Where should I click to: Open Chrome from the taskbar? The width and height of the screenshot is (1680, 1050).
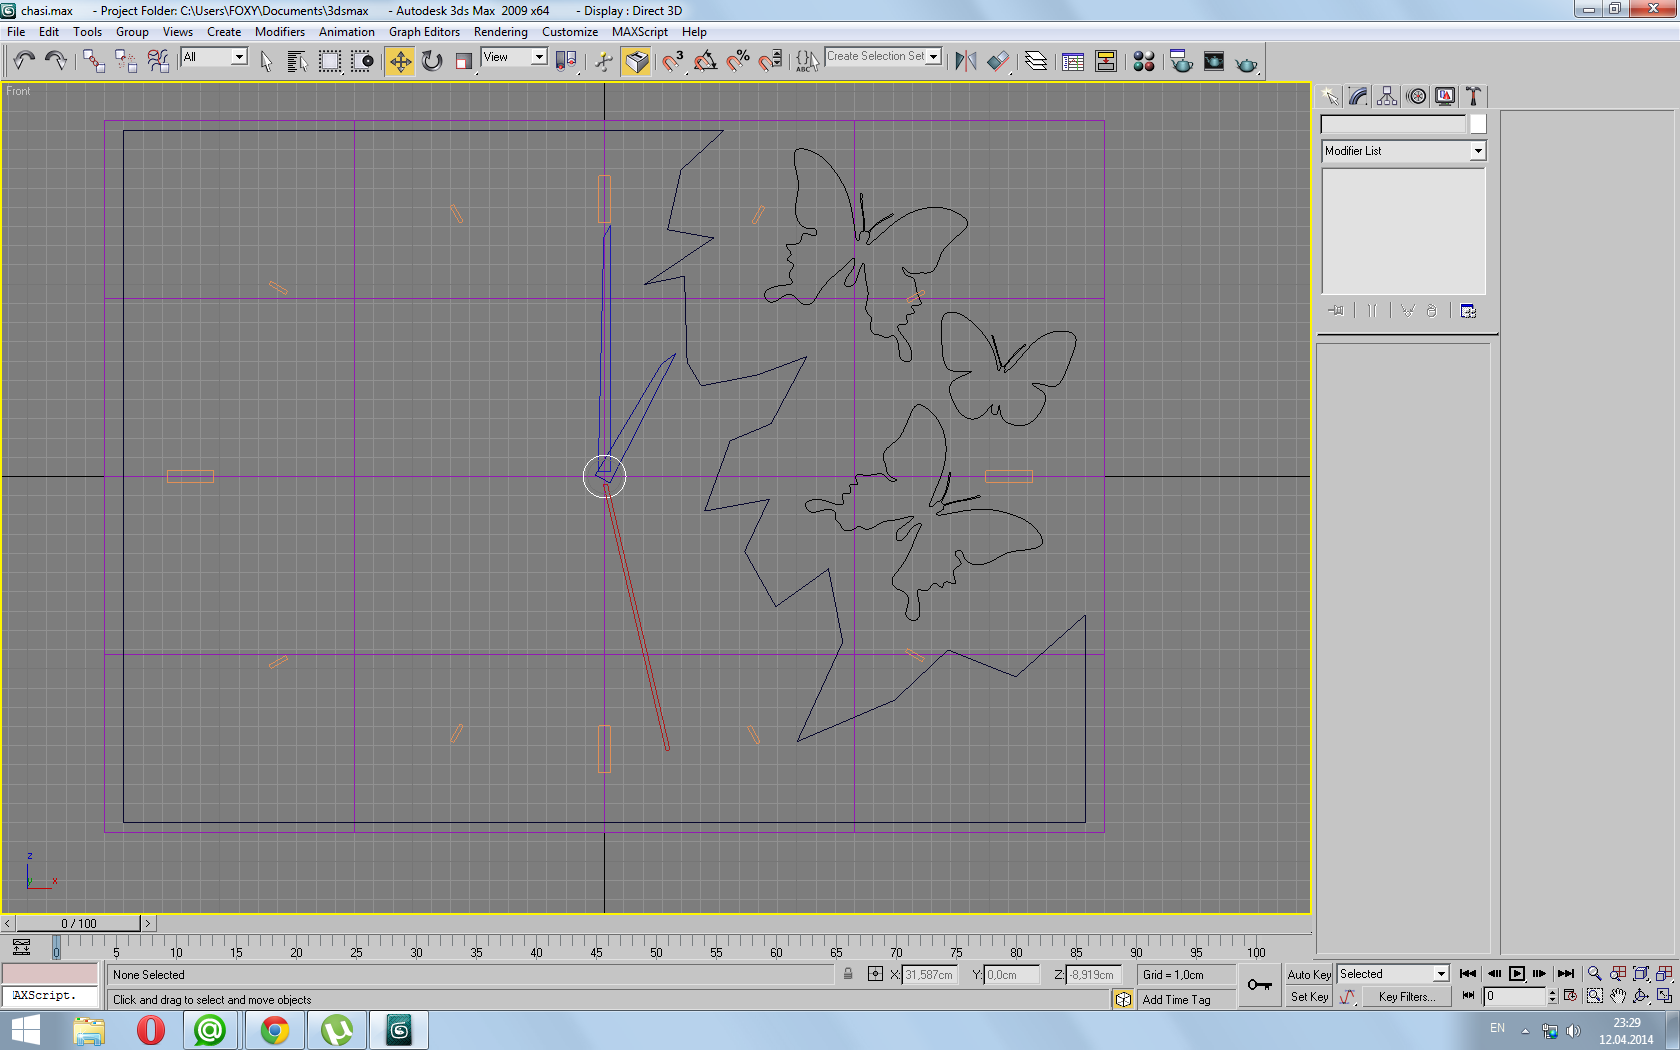274,1030
